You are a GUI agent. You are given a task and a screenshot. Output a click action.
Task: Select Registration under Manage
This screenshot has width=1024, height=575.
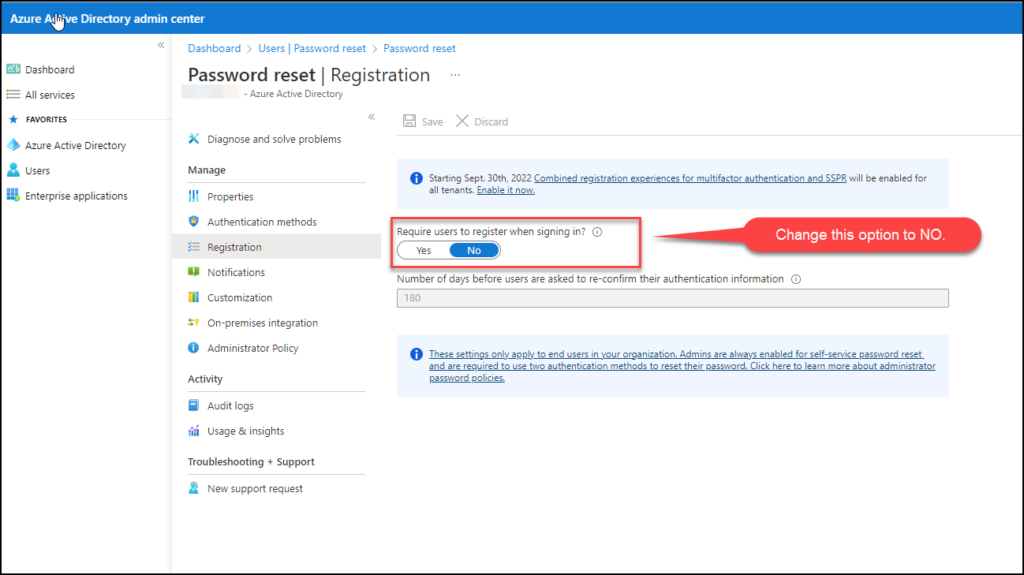234,247
